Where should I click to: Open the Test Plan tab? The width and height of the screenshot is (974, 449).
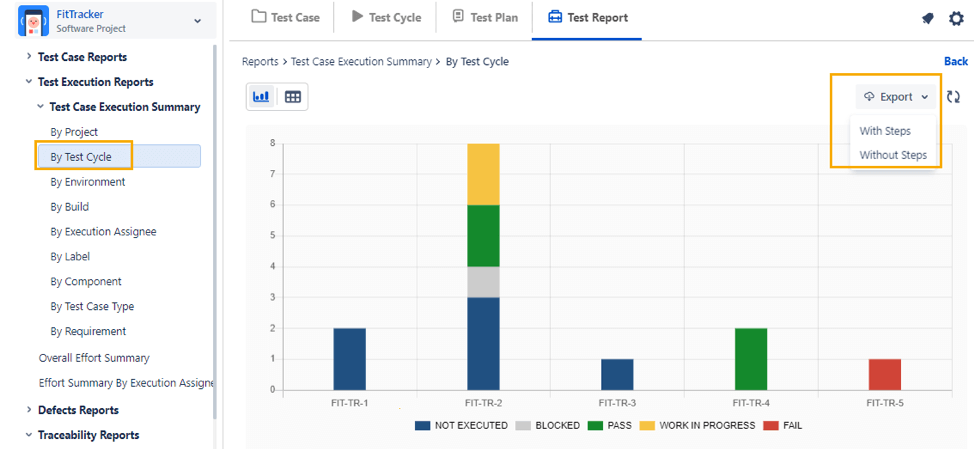[x=485, y=17]
